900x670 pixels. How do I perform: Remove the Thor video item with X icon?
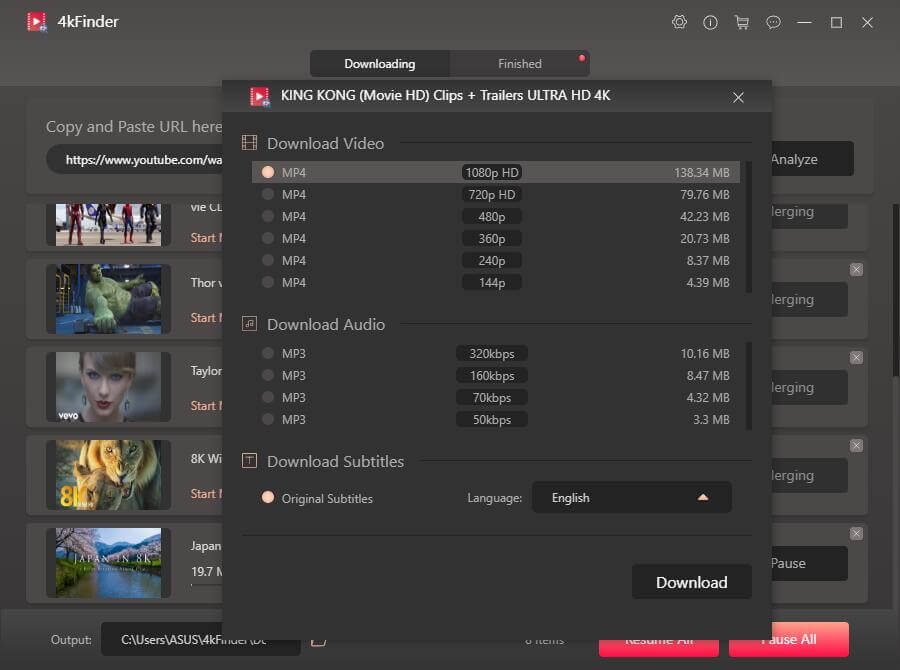click(x=856, y=270)
